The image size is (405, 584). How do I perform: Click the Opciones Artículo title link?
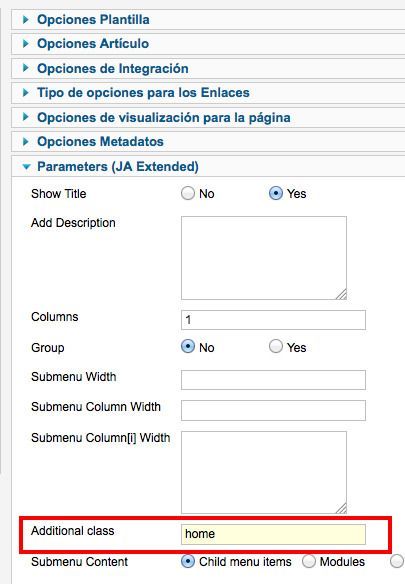pyautogui.click(x=93, y=44)
